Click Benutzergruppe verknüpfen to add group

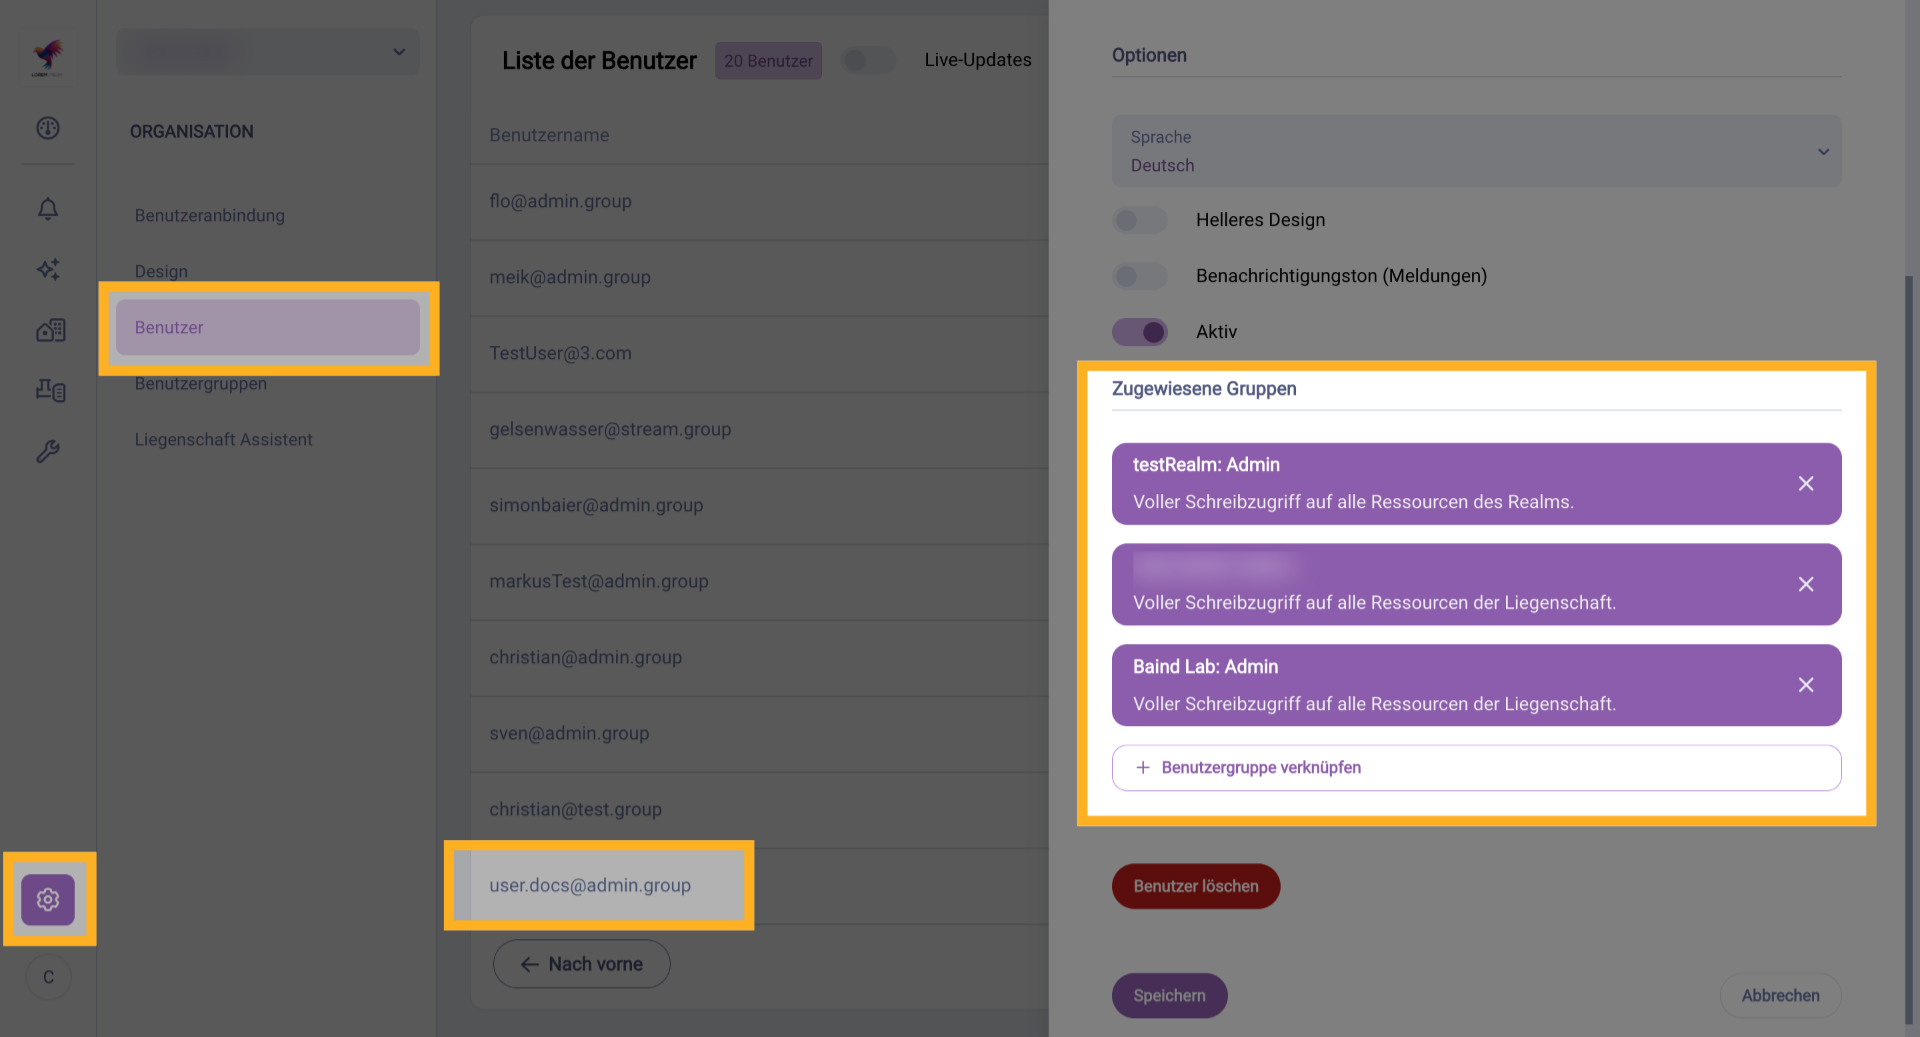[x=1476, y=768]
